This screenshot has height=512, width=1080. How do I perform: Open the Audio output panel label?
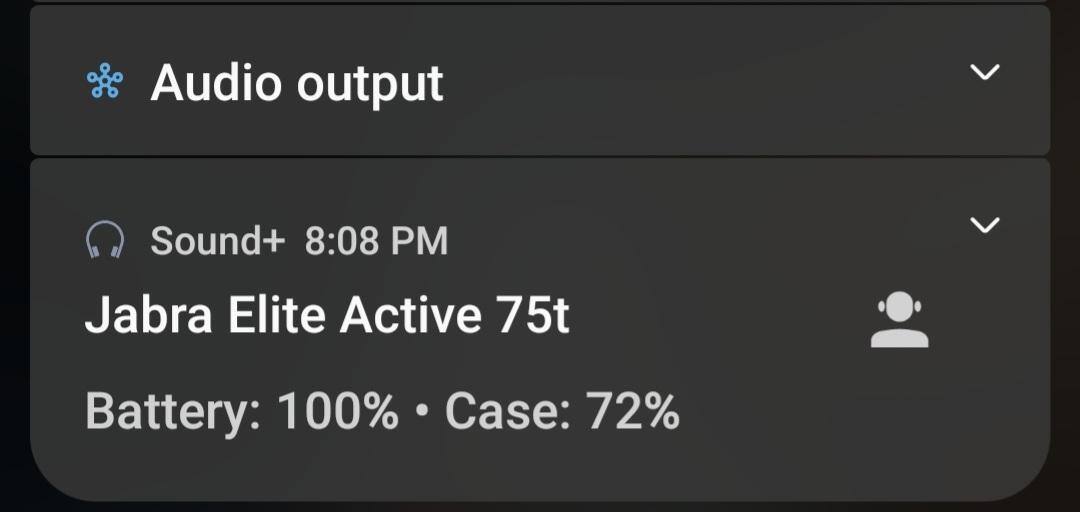(x=297, y=83)
